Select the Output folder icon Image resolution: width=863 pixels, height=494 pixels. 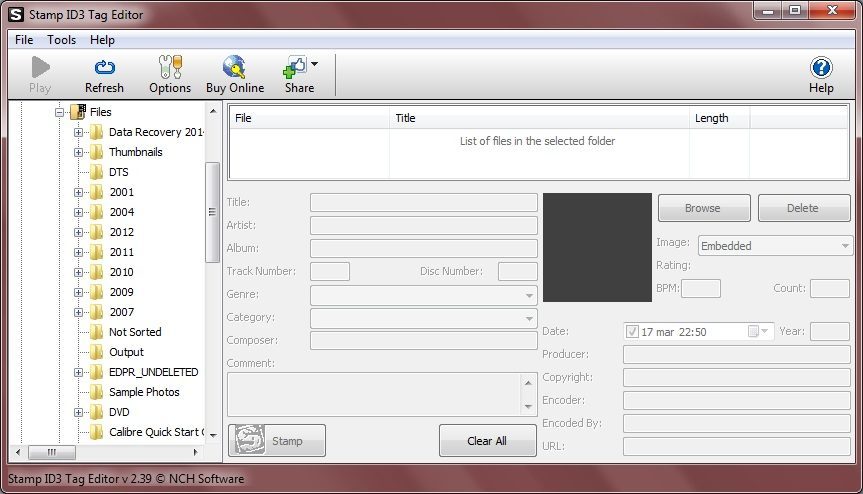click(97, 352)
